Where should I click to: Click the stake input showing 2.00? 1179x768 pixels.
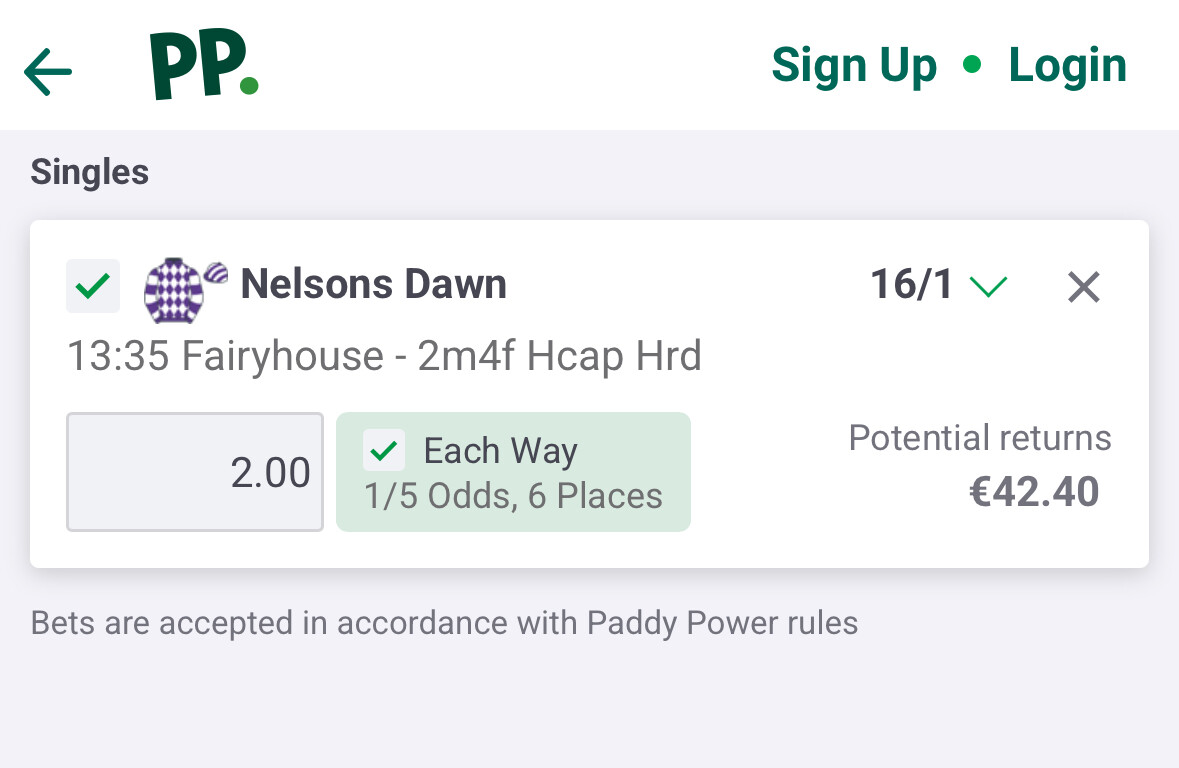click(x=195, y=472)
